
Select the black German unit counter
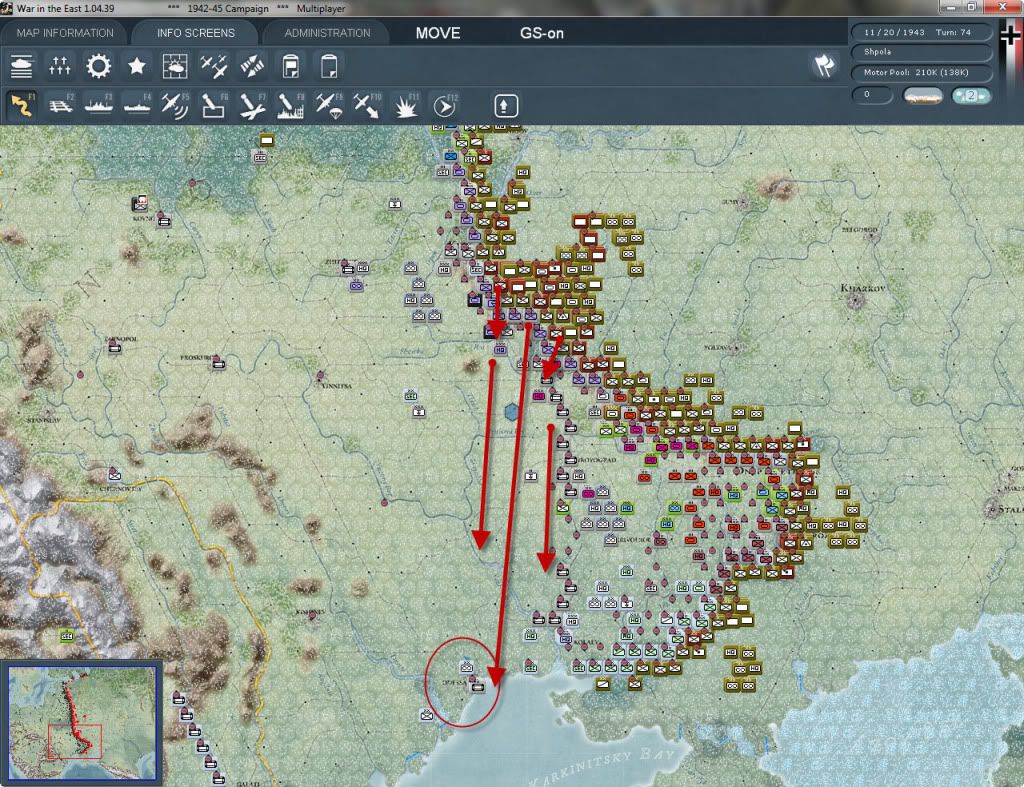click(x=475, y=300)
